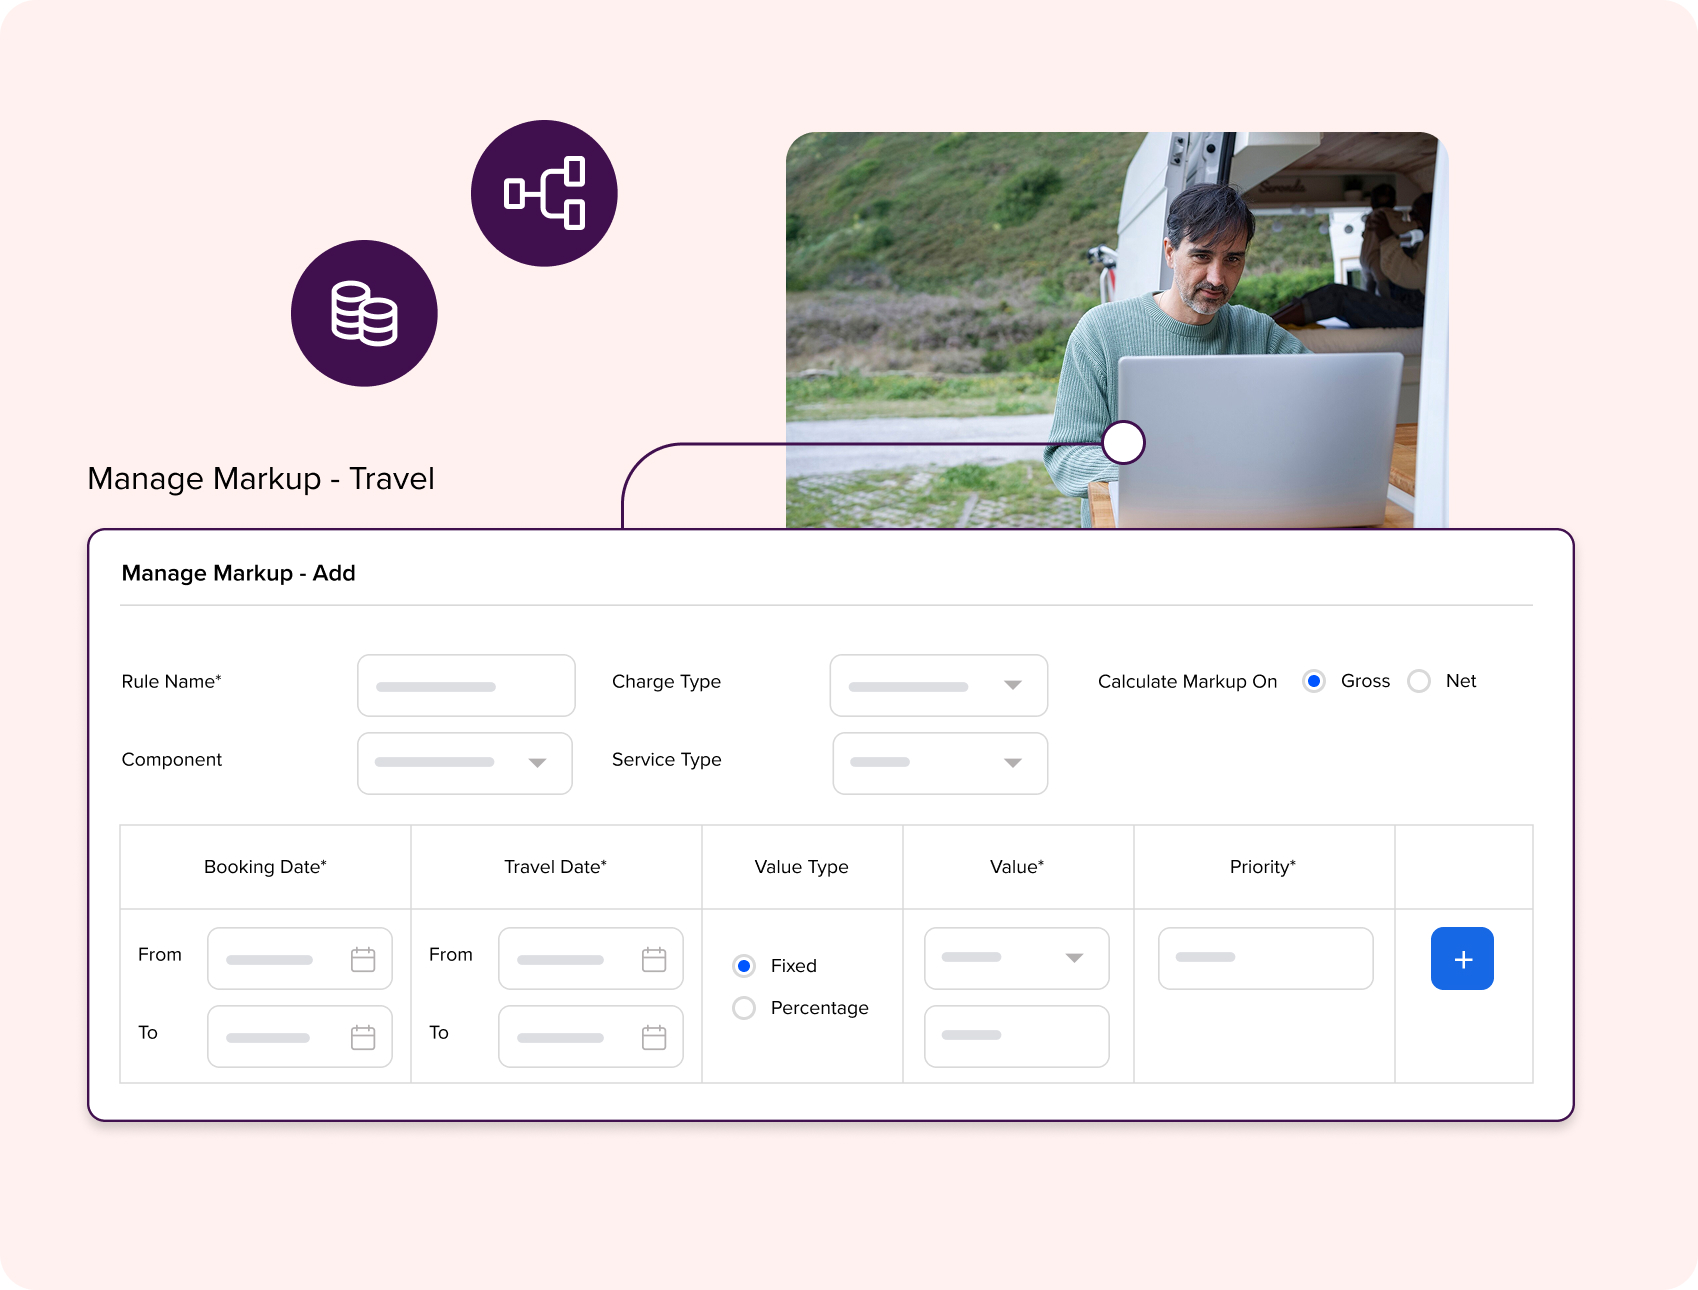Expand the Component dropdown
This screenshot has width=1698, height=1290.
pos(465,763)
